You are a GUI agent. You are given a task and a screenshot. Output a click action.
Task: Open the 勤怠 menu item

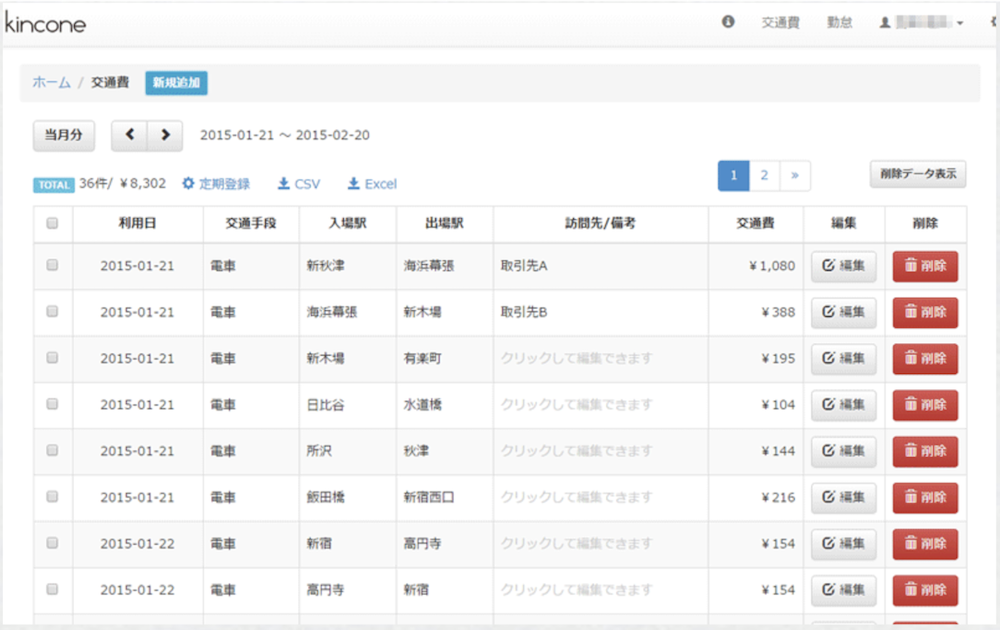(x=839, y=23)
